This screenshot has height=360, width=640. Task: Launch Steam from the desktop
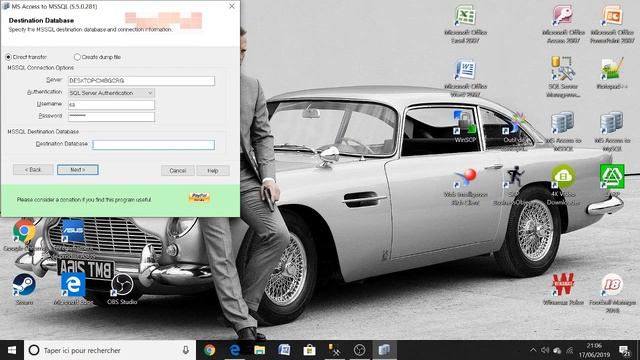pyautogui.click(x=24, y=289)
